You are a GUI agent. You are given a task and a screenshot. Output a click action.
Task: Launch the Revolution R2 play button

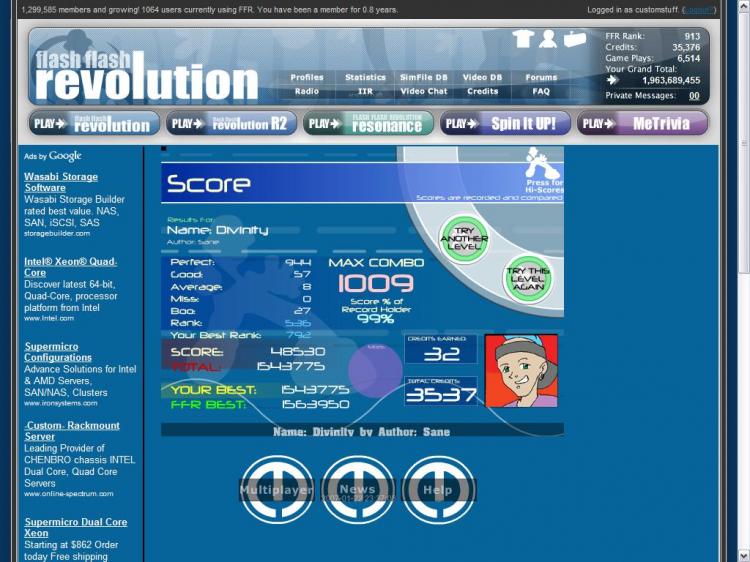pos(232,124)
